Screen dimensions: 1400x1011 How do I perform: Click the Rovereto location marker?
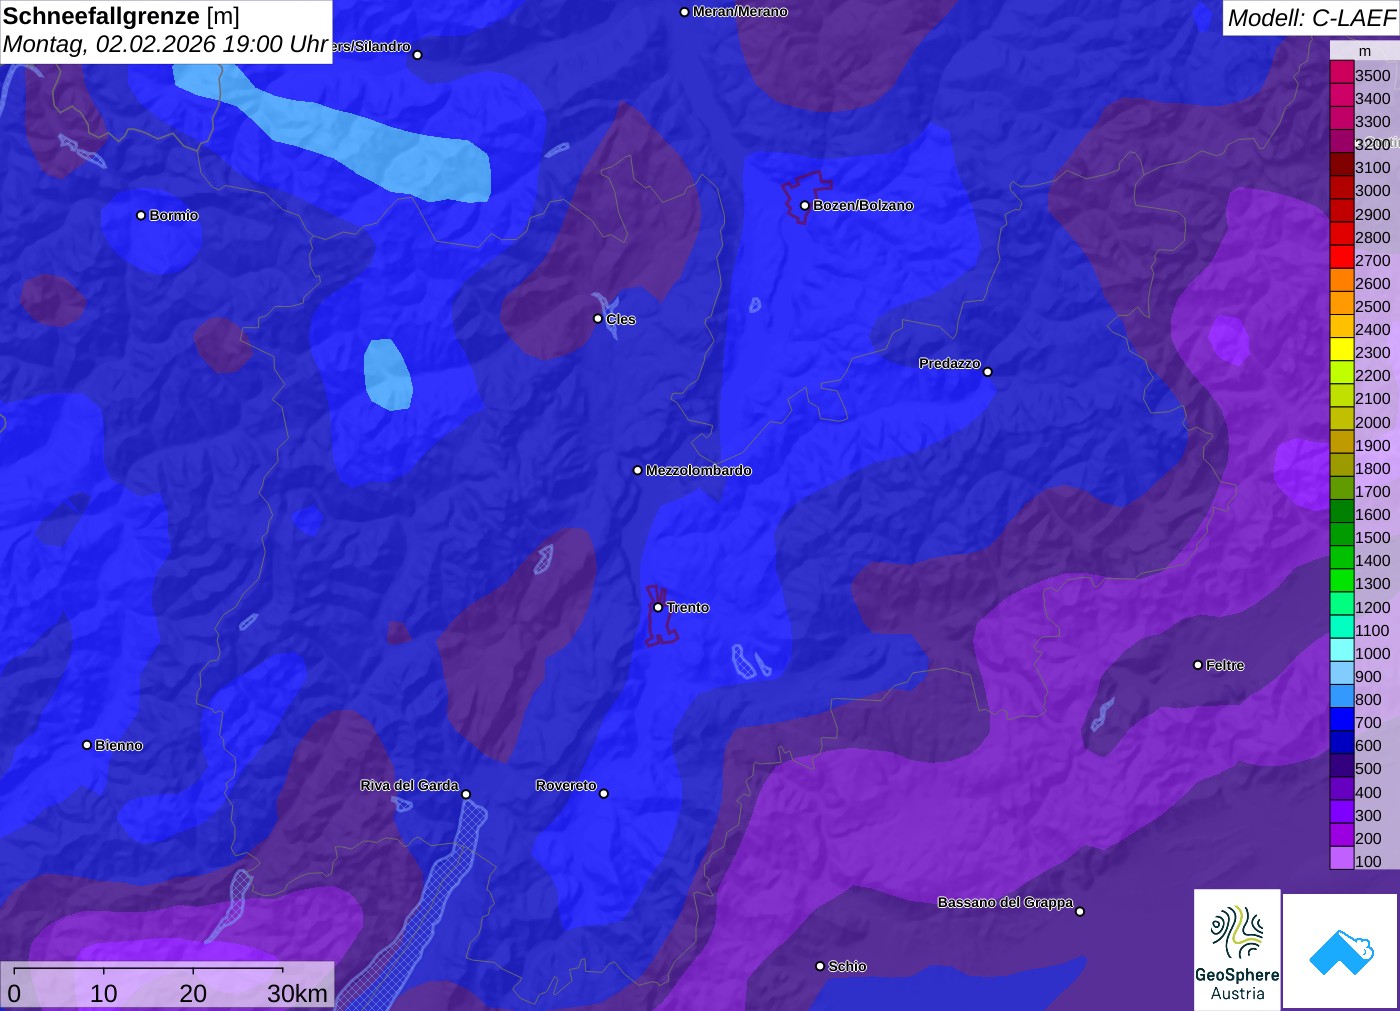[x=604, y=794]
